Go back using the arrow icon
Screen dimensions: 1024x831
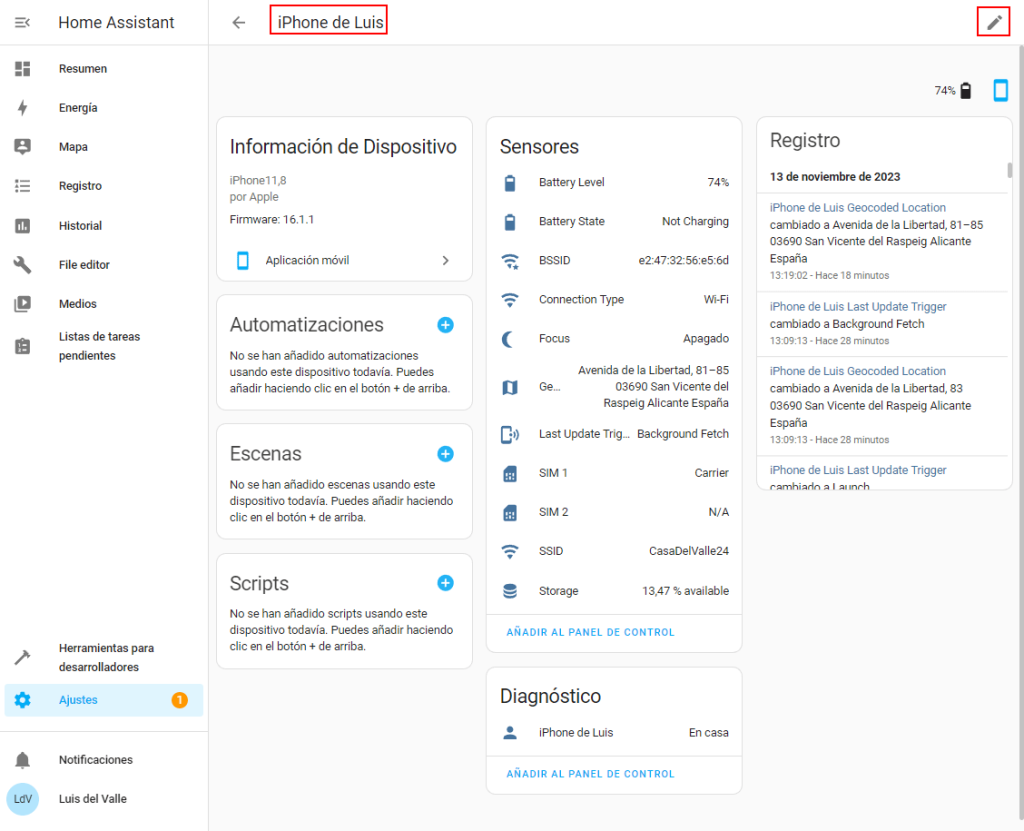pos(238,23)
